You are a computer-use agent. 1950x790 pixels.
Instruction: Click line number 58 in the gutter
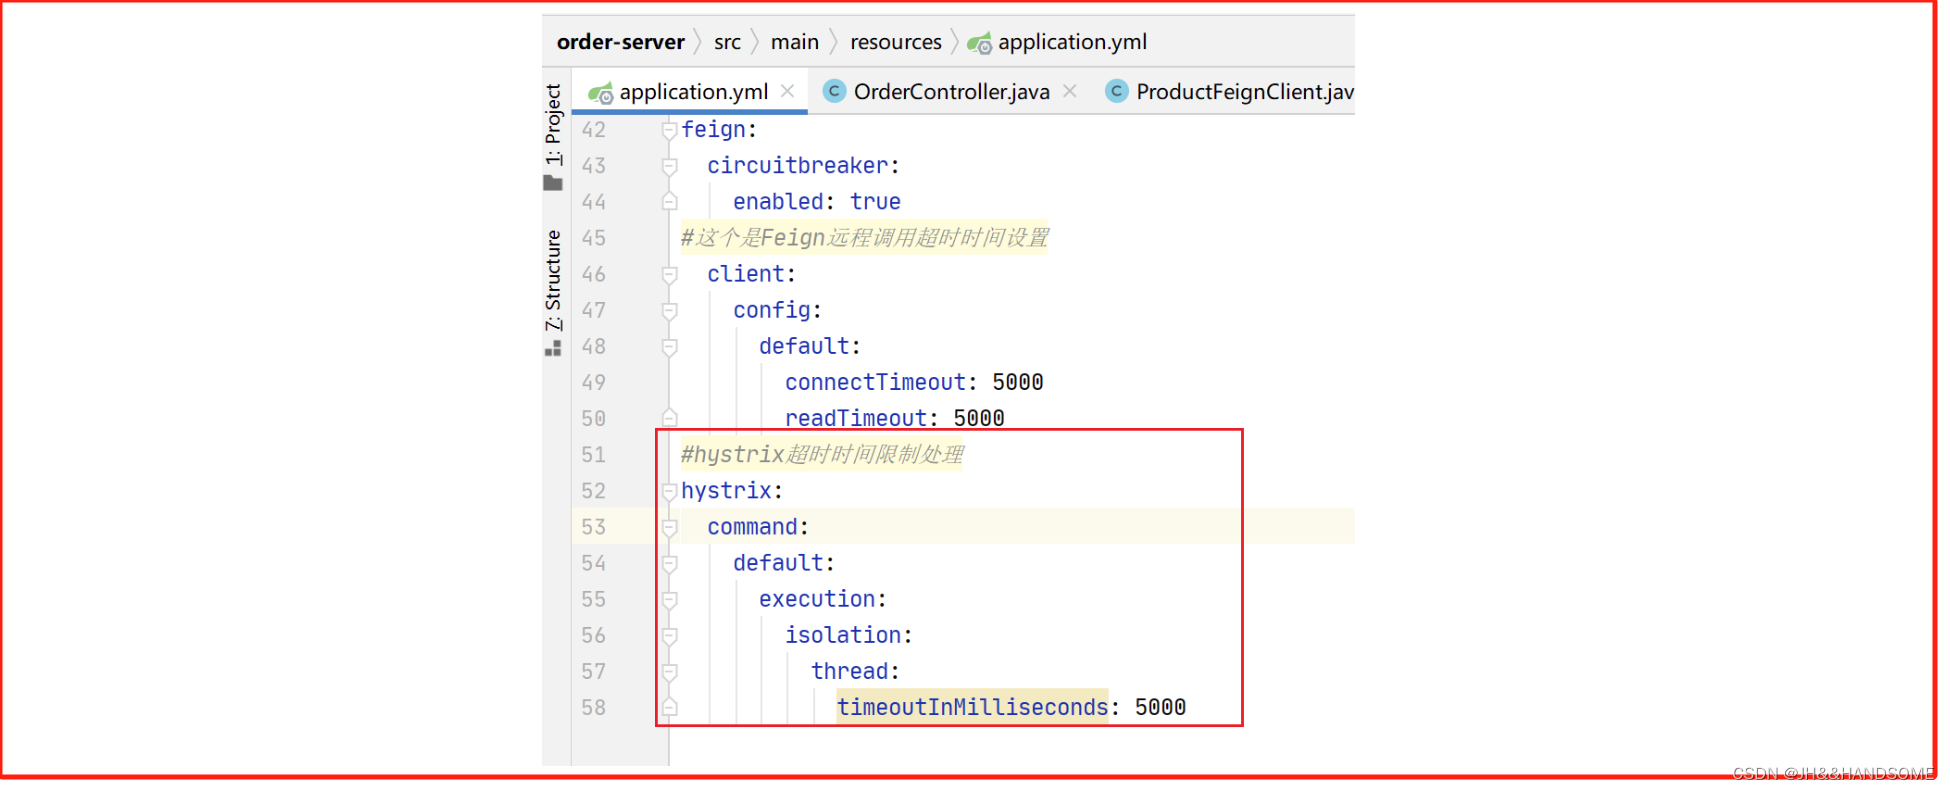click(593, 707)
